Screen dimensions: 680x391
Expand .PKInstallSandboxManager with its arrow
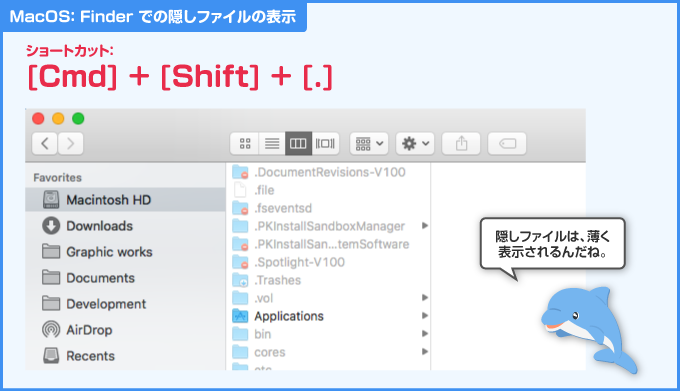[x=425, y=226]
